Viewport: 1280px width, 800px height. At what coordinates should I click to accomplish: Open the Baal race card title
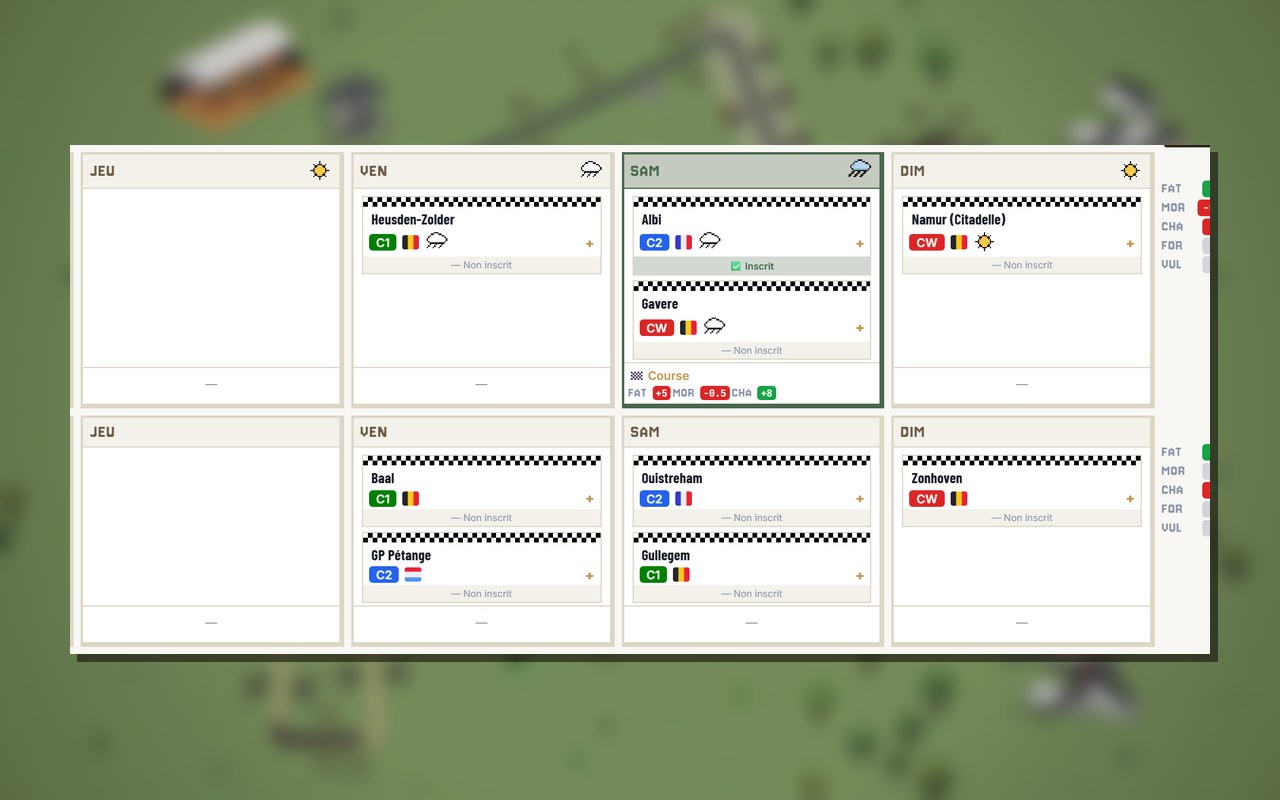[x=383, y=479]
